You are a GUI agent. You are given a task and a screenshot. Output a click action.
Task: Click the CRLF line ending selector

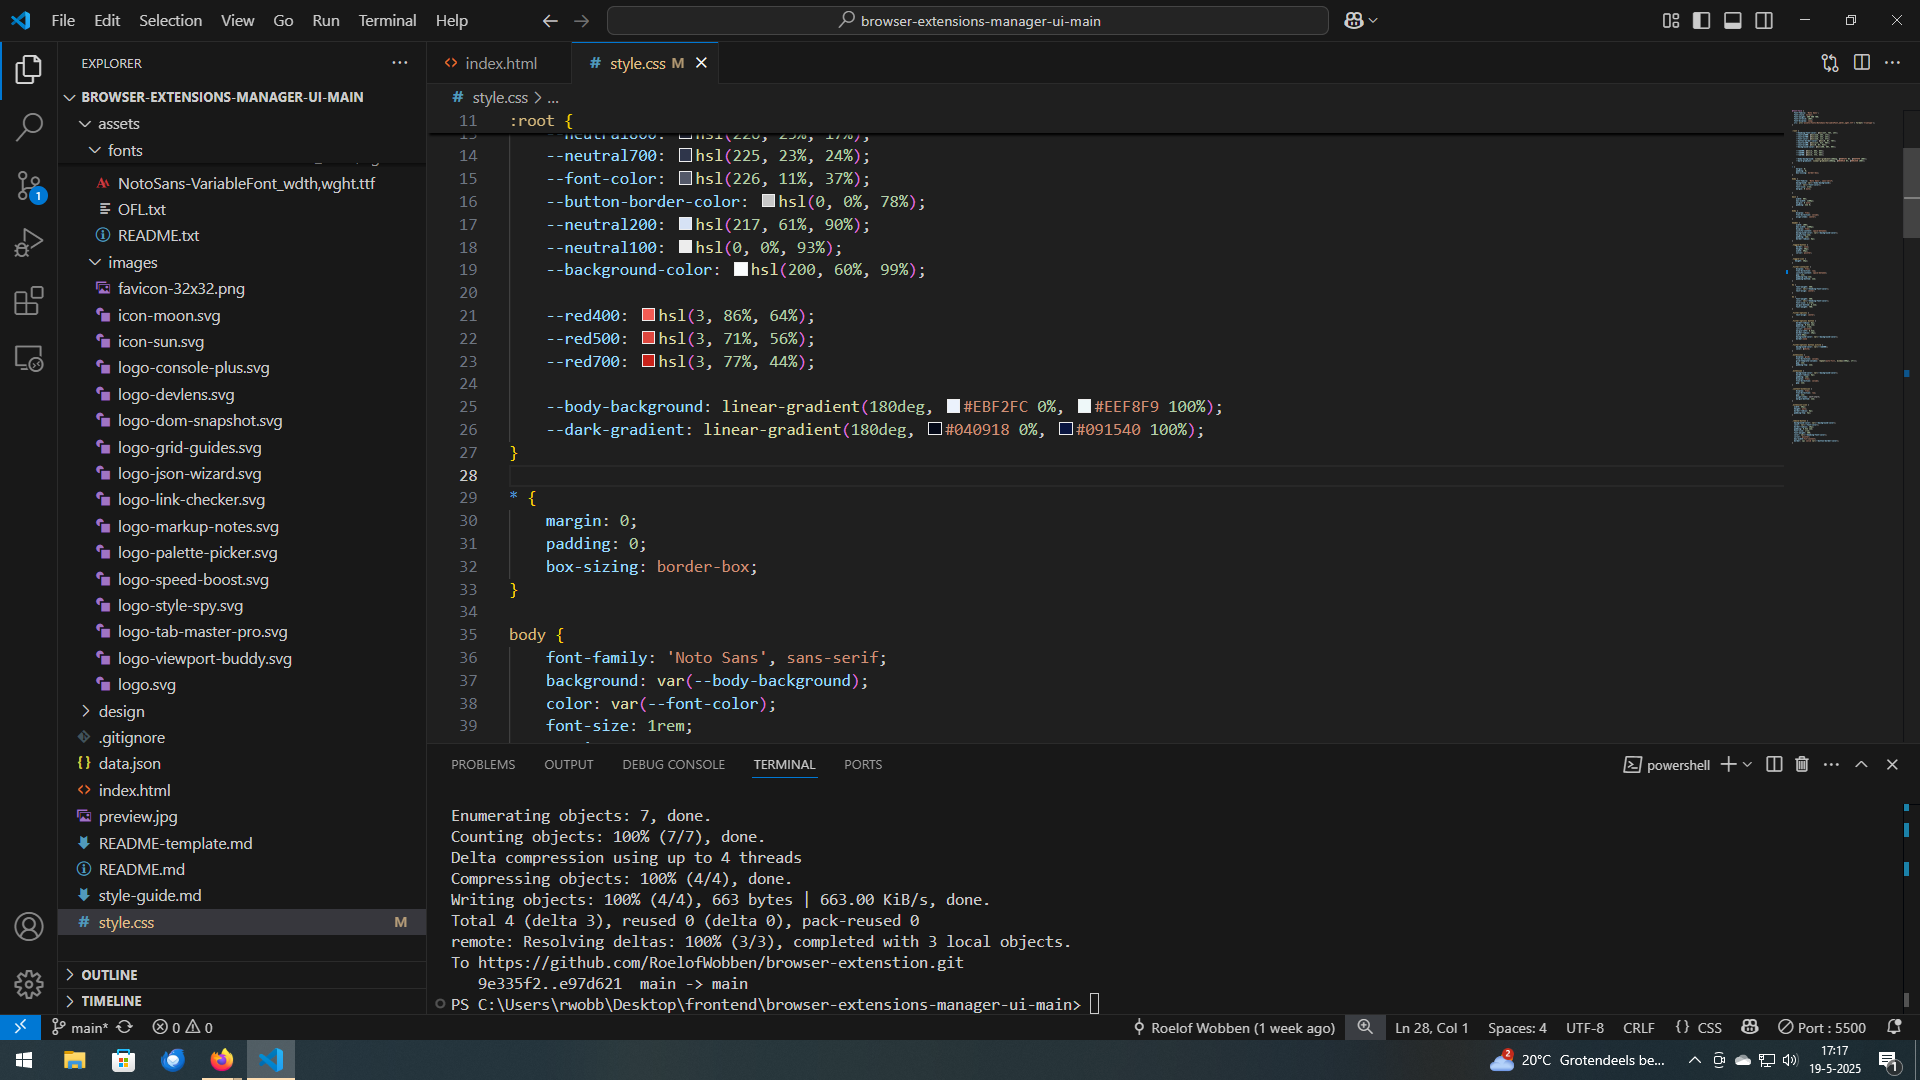click(1638, 1028)
